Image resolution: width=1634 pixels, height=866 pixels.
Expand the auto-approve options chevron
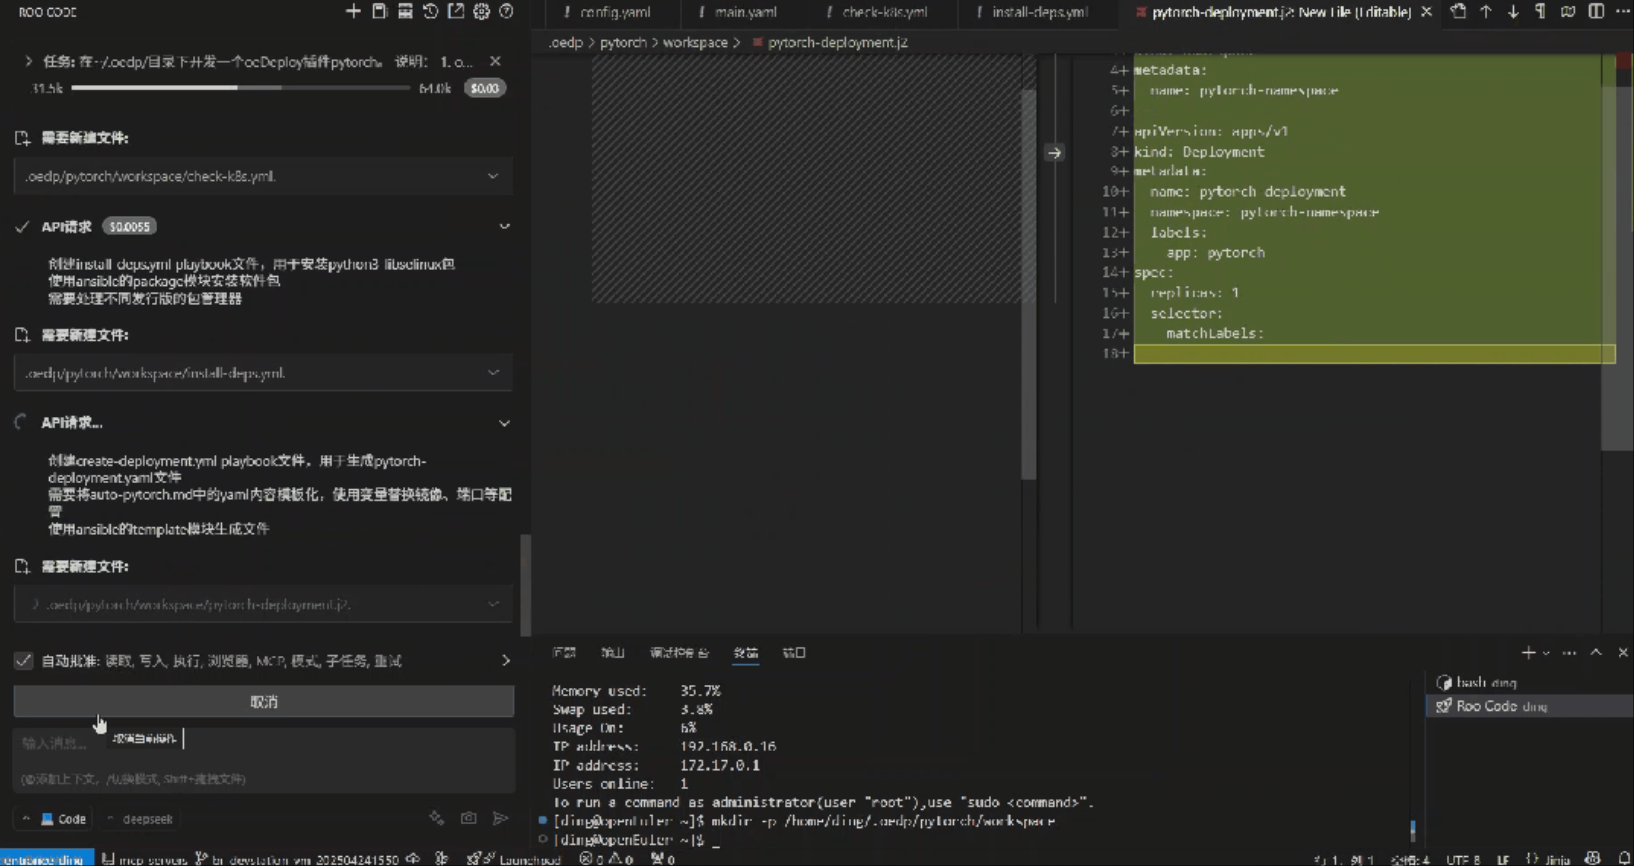pyautogui.click(x=505, y=660)
